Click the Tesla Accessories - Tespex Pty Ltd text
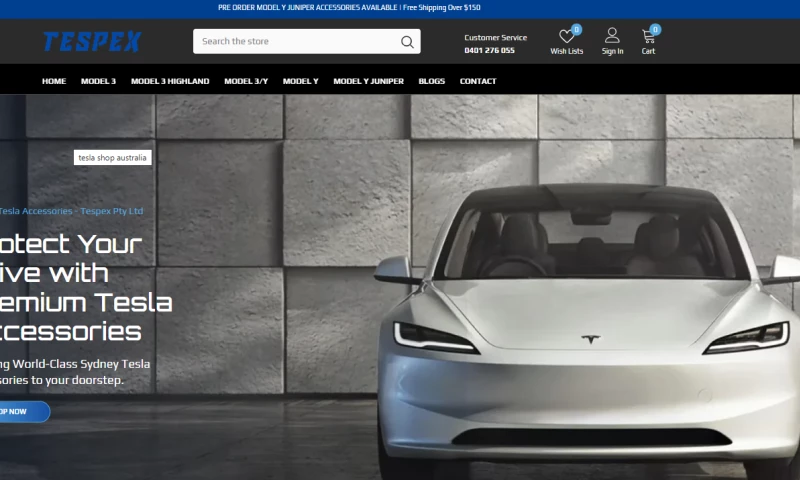The width and height of the screenshot is (800, 480). [71, 211]
